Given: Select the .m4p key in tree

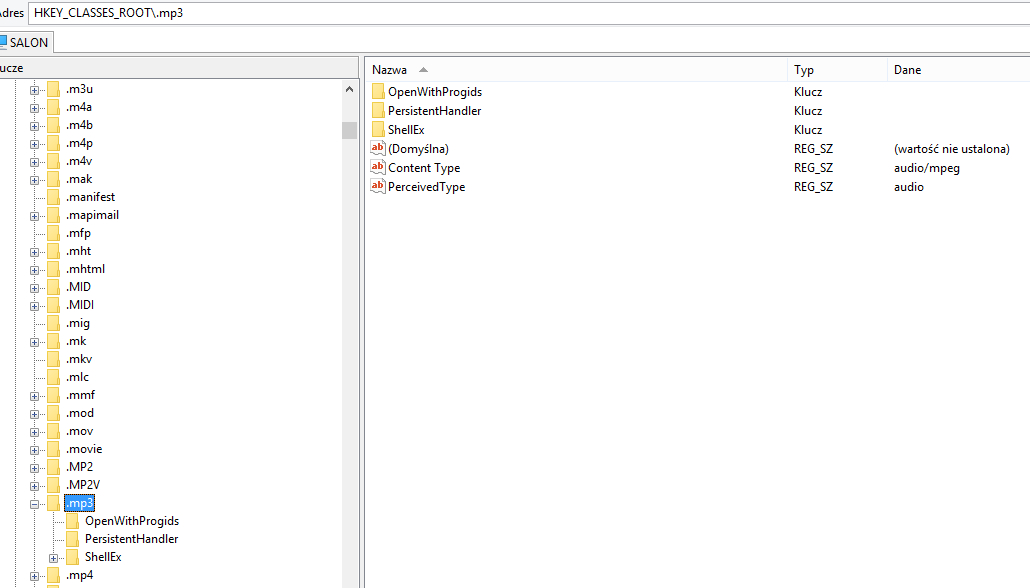Looking at the screenshot, I should [x=79, y=143].
